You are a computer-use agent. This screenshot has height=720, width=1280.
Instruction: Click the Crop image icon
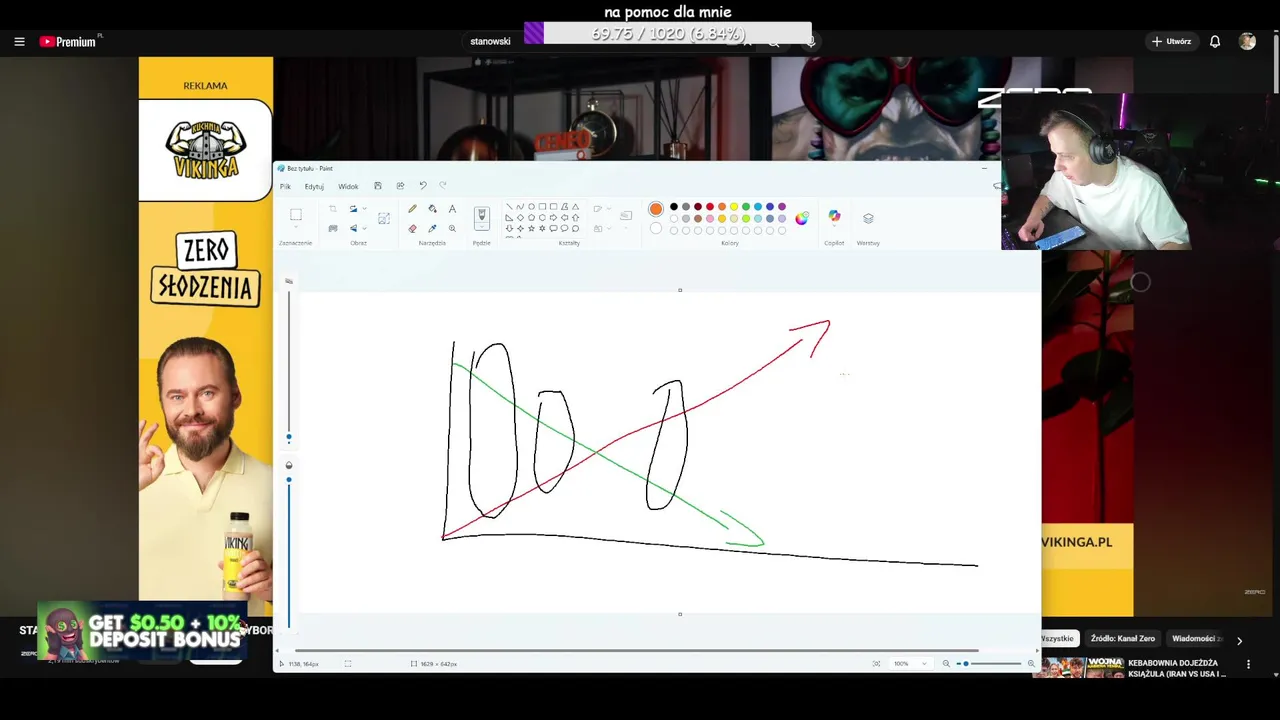pos(333,209)
